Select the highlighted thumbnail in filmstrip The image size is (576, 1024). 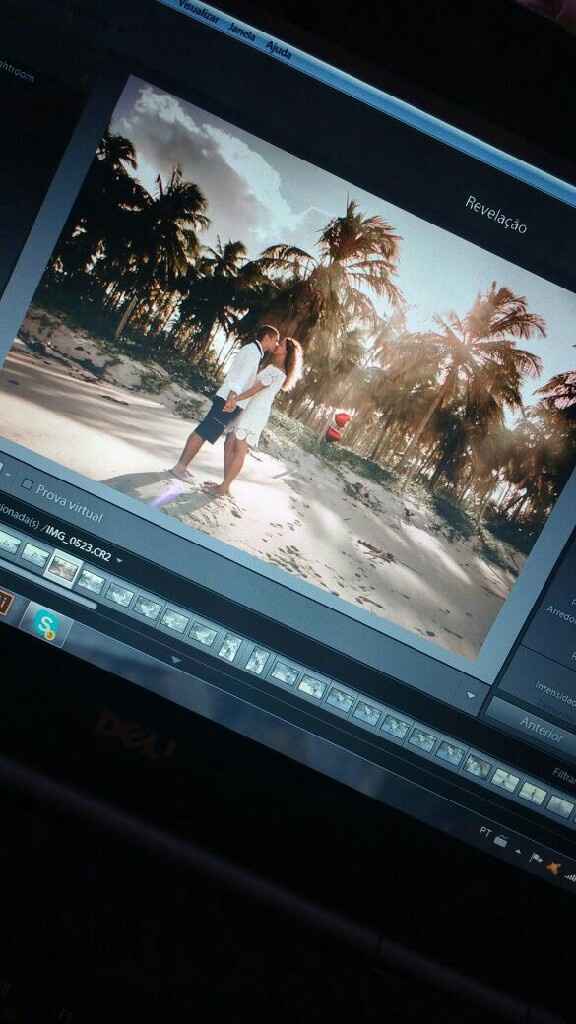(63, 566)
